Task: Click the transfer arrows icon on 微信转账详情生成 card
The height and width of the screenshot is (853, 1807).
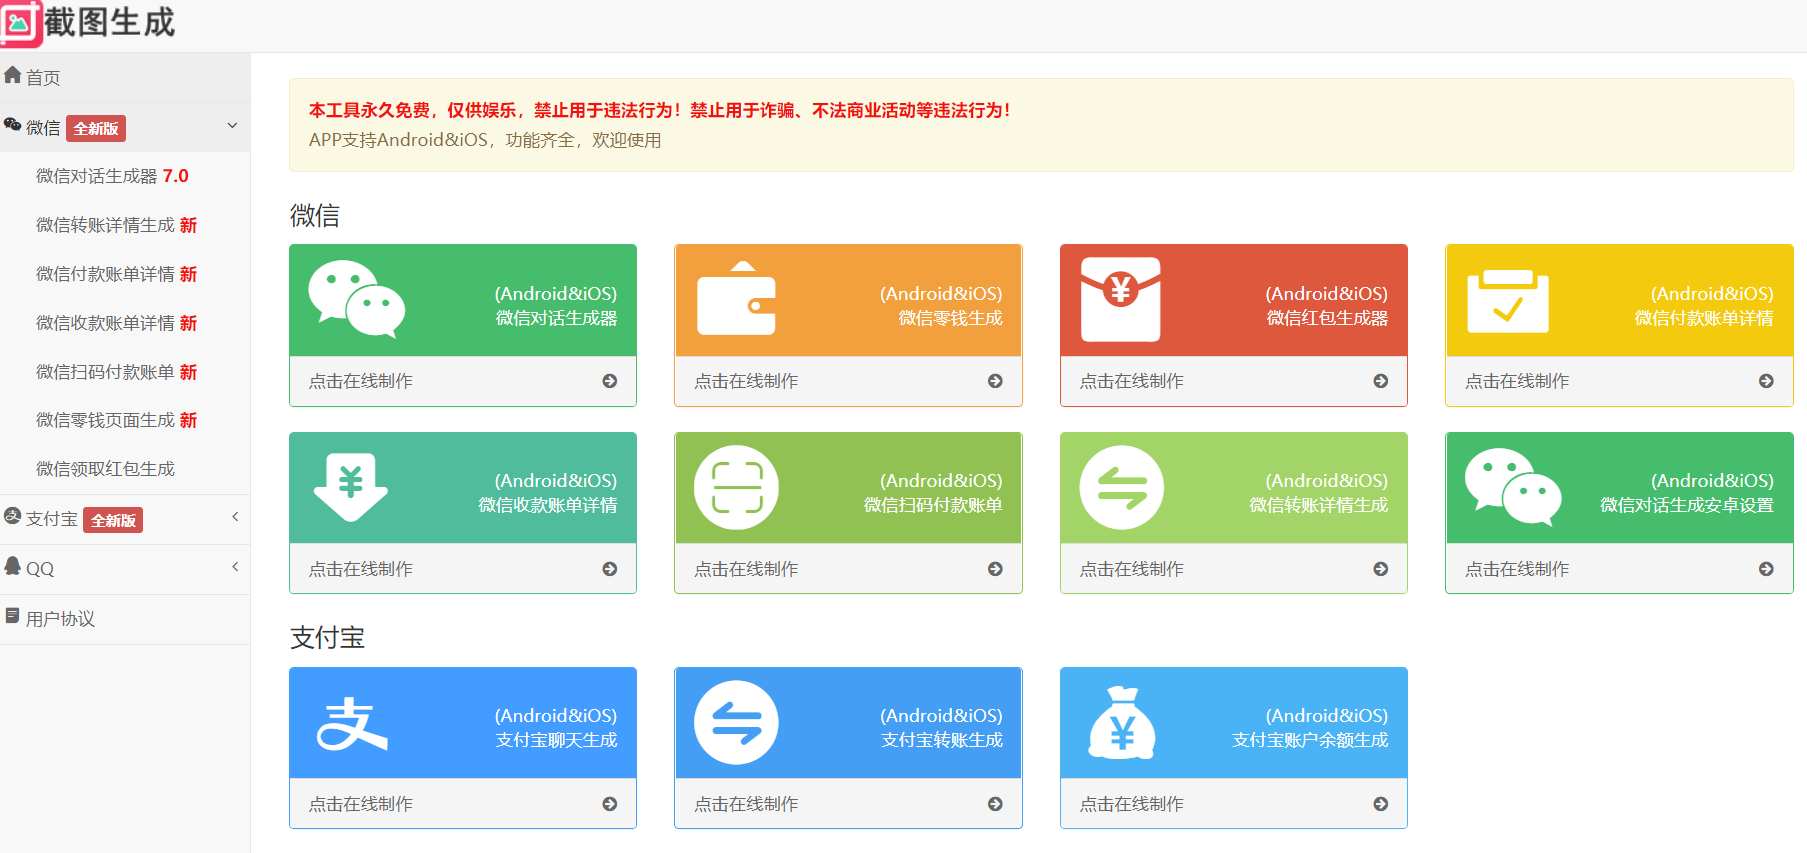Action: point(1122,487)
